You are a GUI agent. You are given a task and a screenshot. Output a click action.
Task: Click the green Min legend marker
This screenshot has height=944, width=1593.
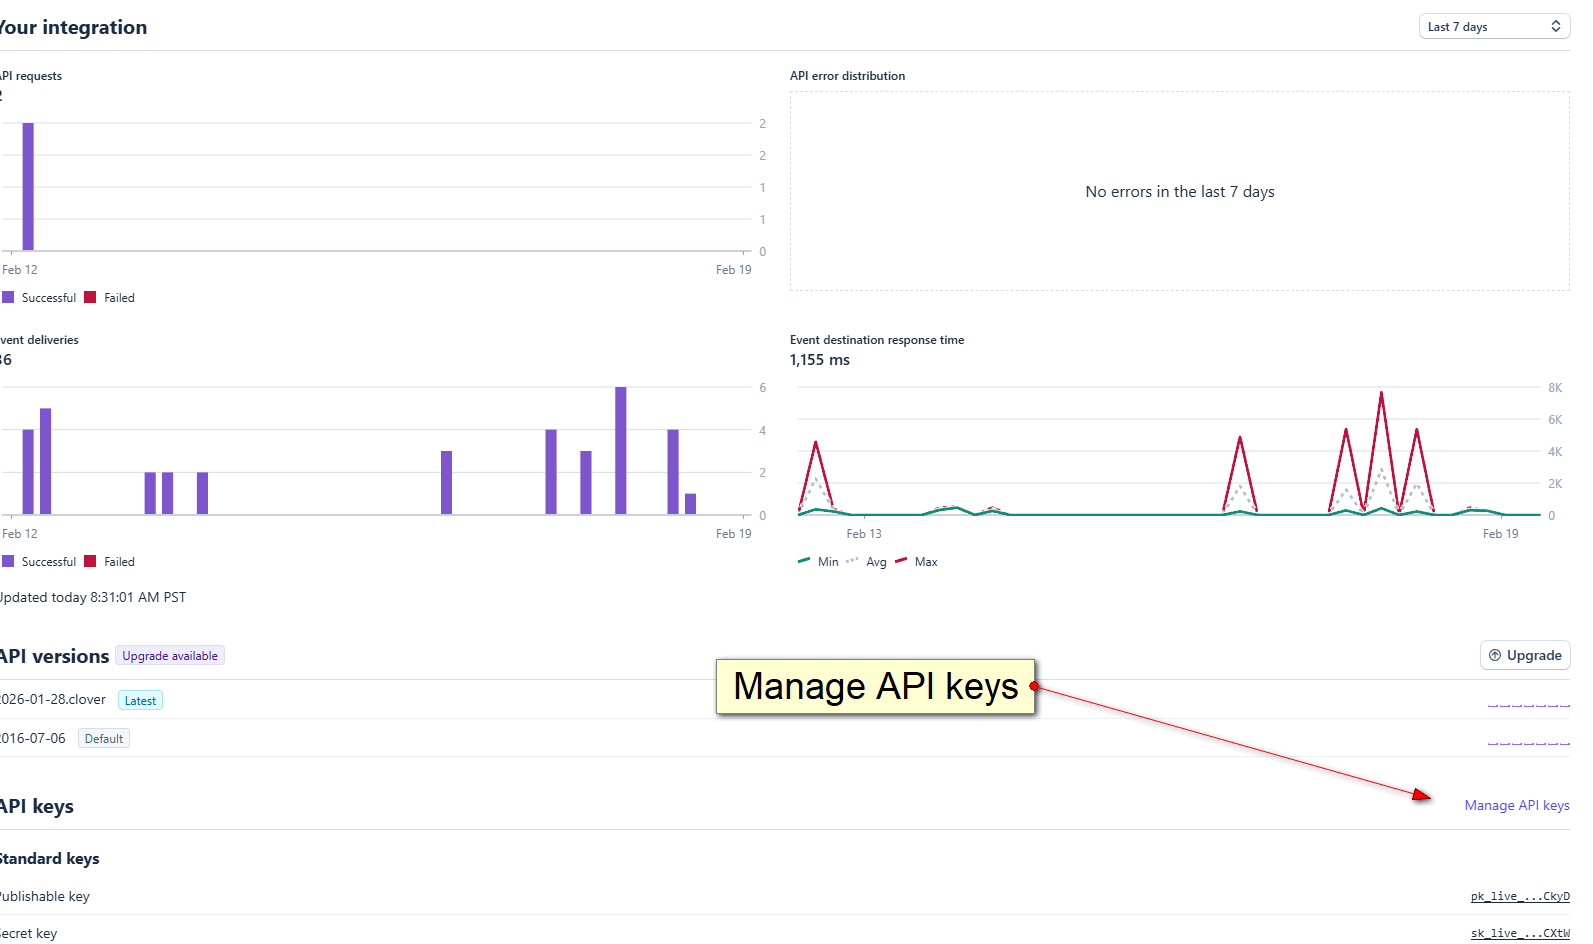click(804, 561)
